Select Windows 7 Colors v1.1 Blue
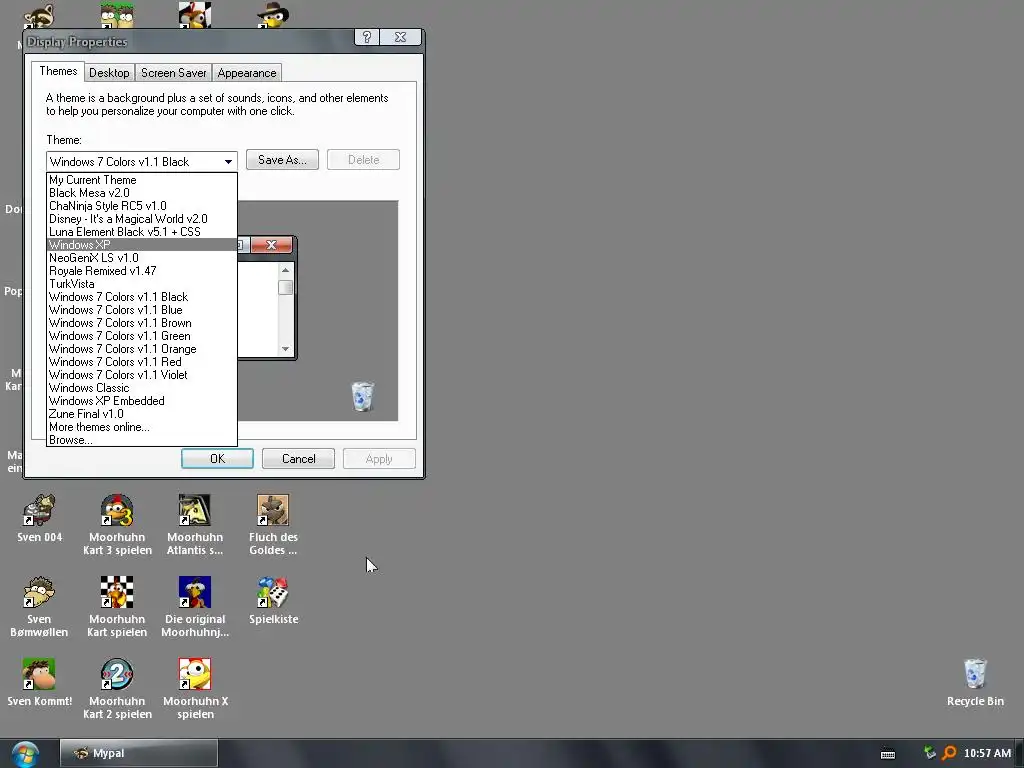This screenshot has width=1024, height=768. pyautogui.click(x=142, y=310)
